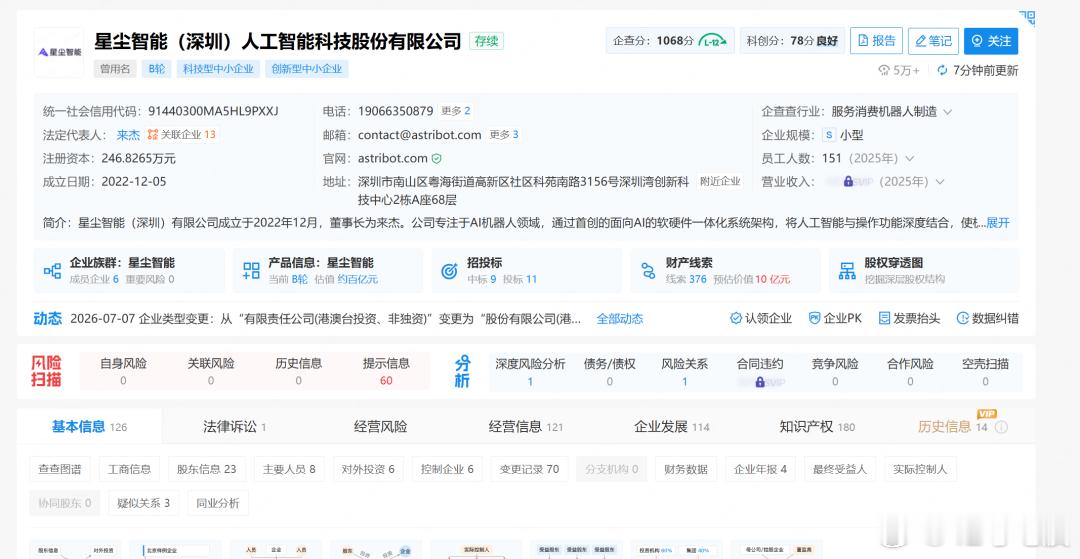Click the 创新型中小企业 tag
Screen dimensions: 1080x559
click(307, 69)
